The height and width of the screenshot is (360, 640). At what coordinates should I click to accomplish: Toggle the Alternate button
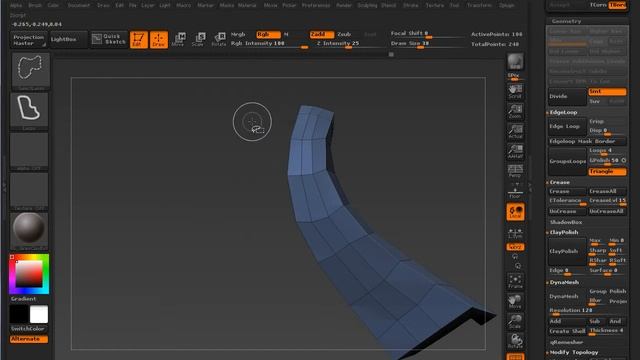(x=28, y=339)
